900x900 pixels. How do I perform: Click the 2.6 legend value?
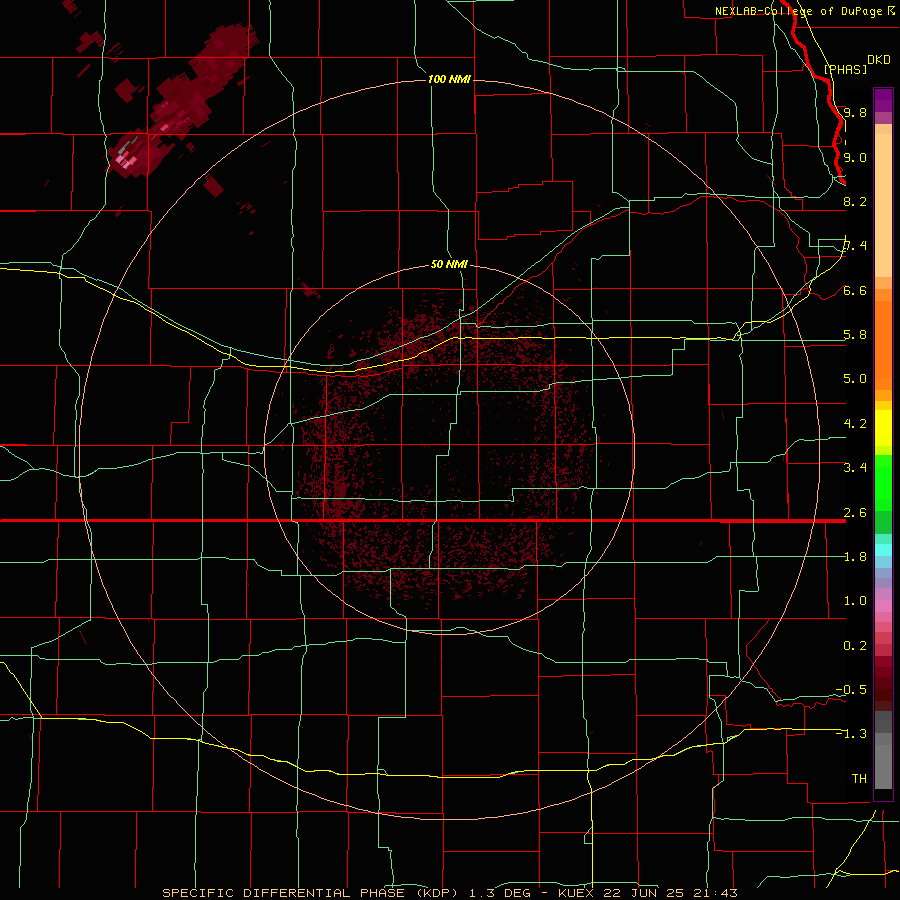(x=855, y=513)
